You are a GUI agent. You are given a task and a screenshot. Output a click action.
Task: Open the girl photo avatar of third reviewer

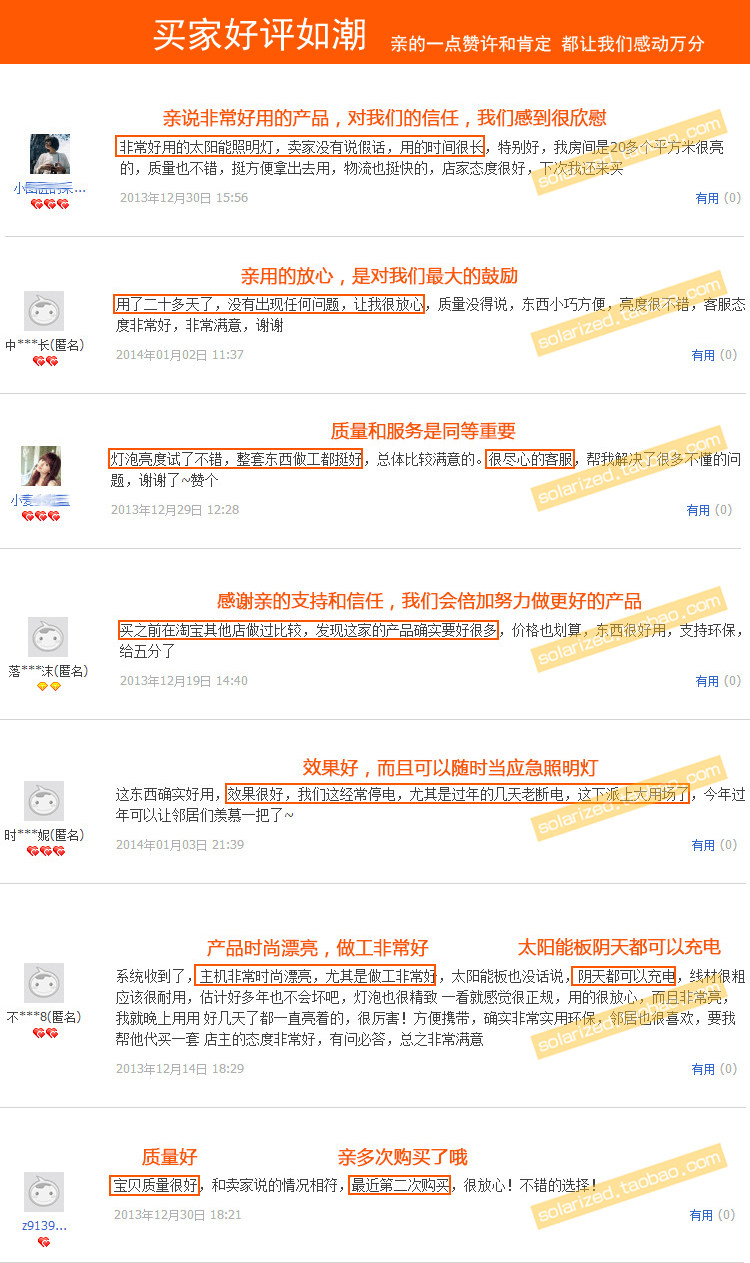41,466
